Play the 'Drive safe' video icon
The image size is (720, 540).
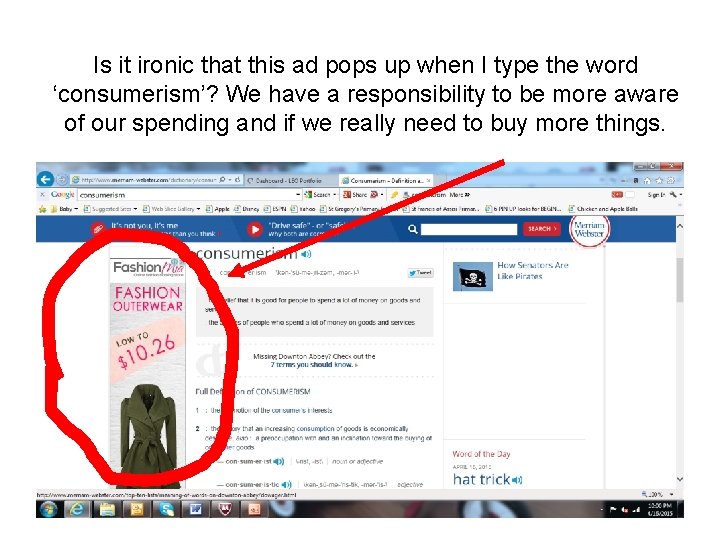254,229
